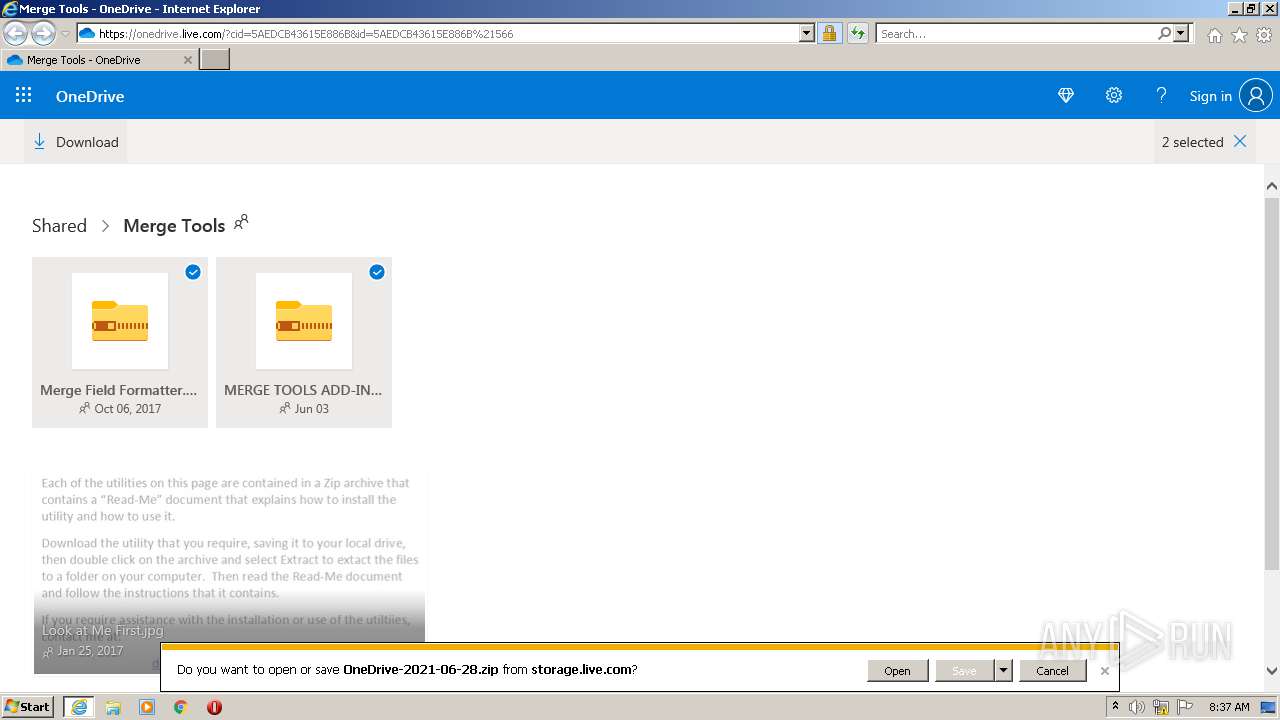Click Open in the download prompt
The height and width of the screenshot is (720, 1280).
[x=897, y=671]
